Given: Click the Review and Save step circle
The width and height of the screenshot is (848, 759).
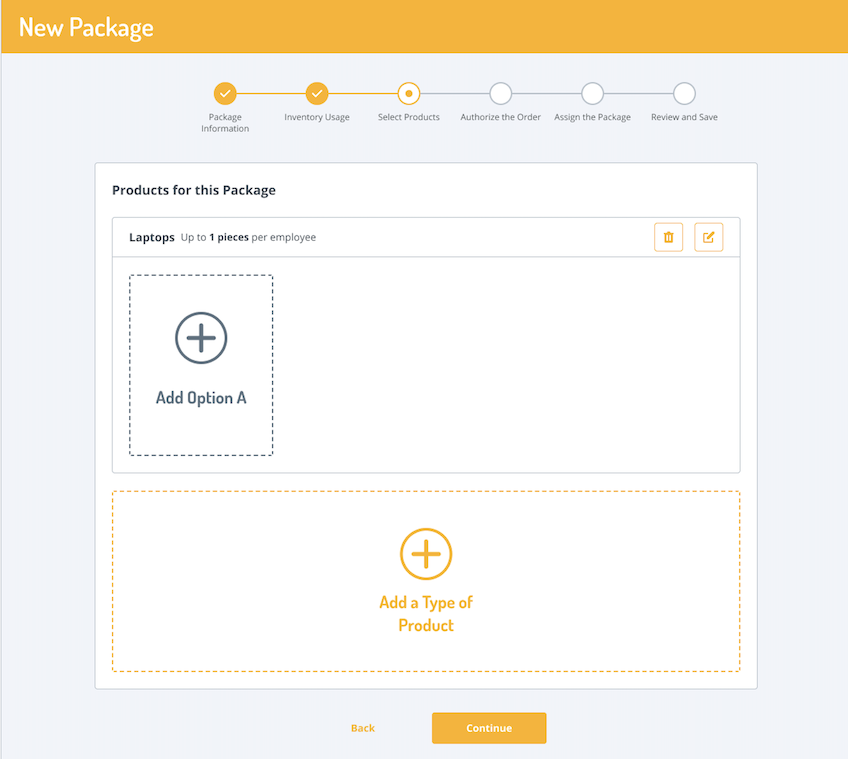Looking at the screenshot, I should 683,93.
